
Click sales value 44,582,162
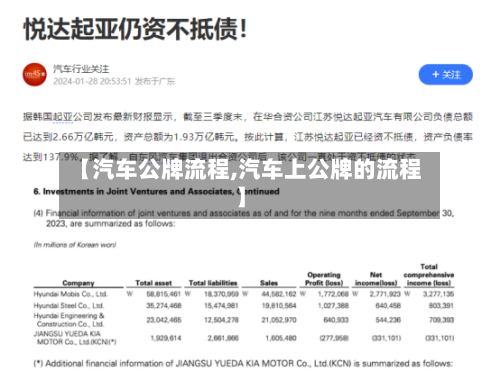click(x=279, y=294)
